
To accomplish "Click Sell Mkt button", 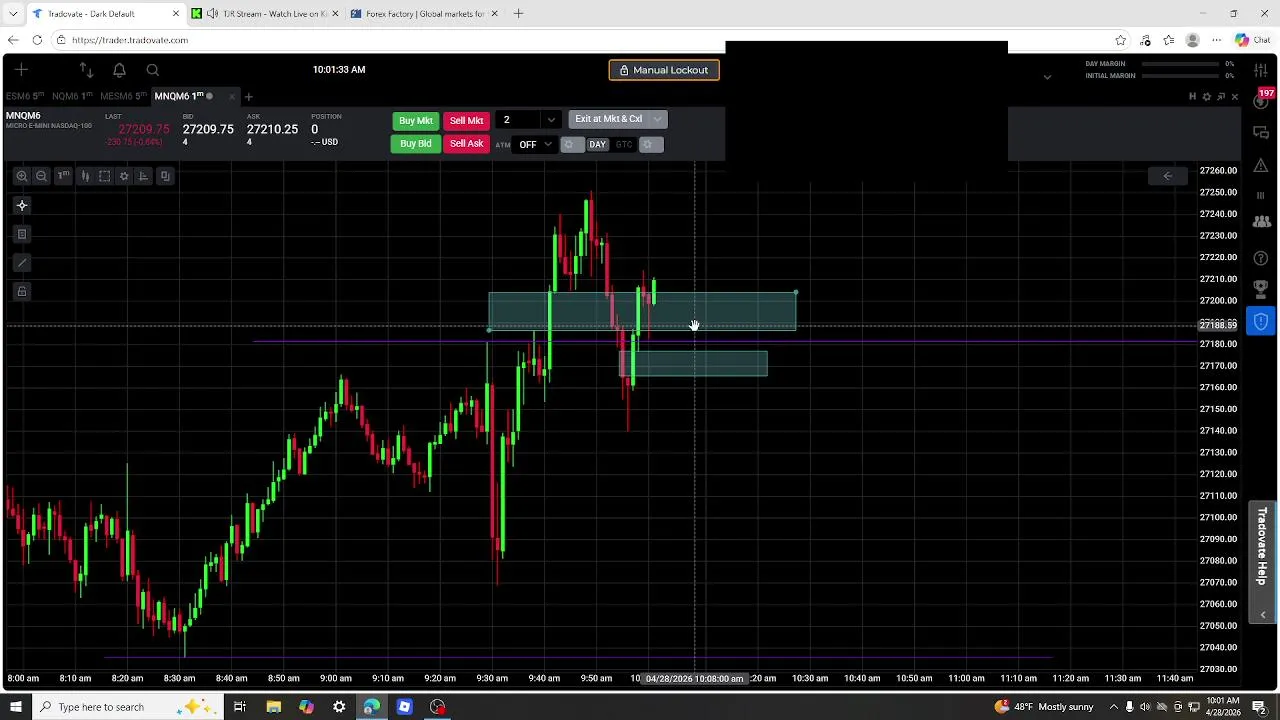I will (x=466, y=121).
